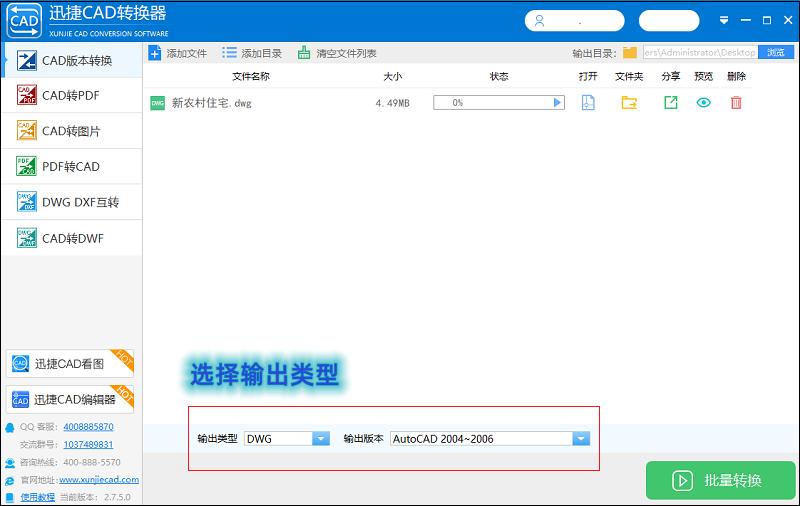Open the 使用教程 tutorial link
800x506 pixels.
coord(37,497)
